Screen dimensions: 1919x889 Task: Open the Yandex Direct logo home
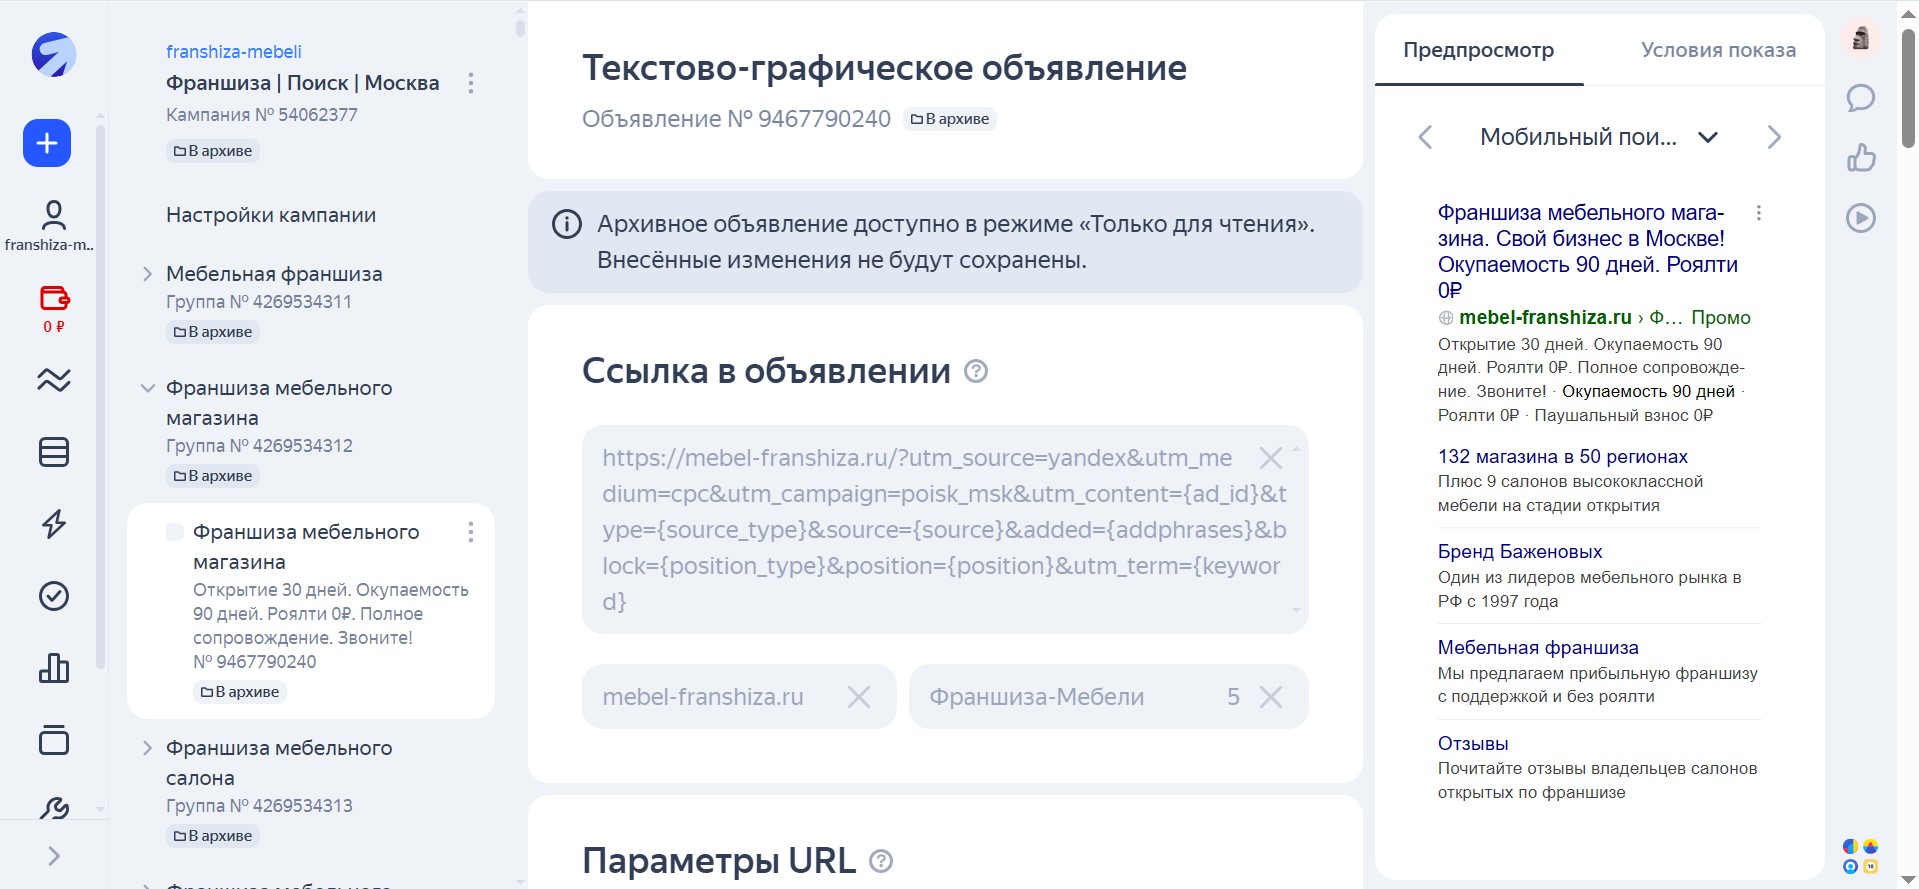(53, 55)
